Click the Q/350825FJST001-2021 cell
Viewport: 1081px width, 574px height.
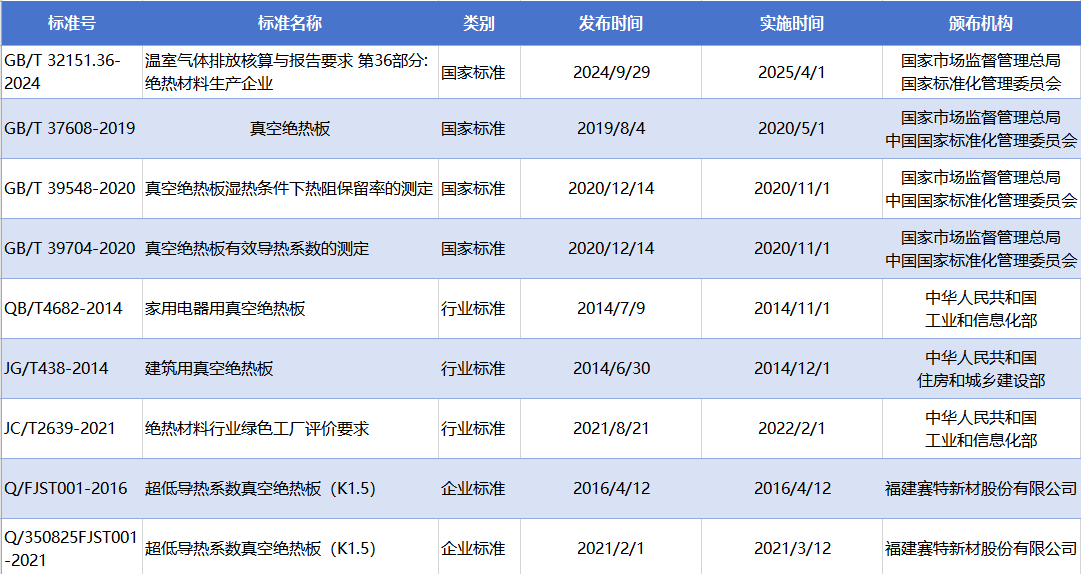(70, 549)
